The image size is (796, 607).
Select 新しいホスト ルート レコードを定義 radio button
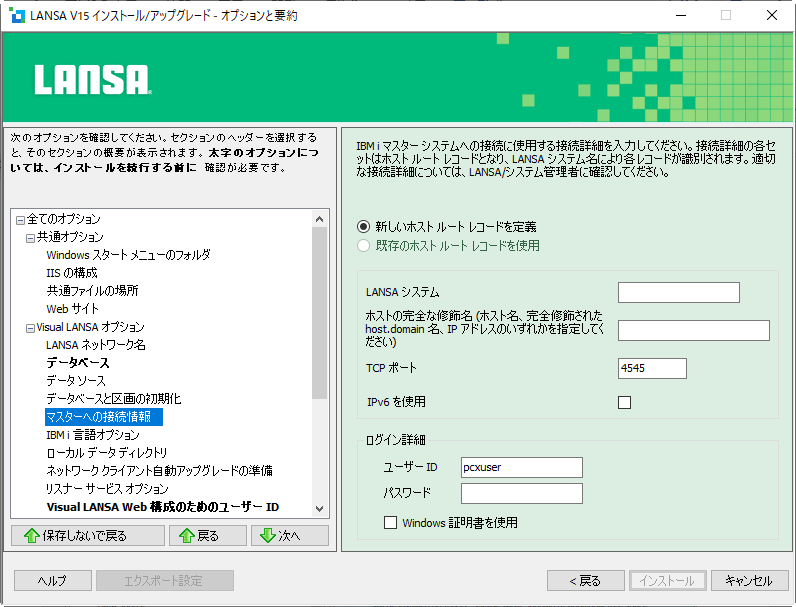pyautogui.click(x=363, y=226)
